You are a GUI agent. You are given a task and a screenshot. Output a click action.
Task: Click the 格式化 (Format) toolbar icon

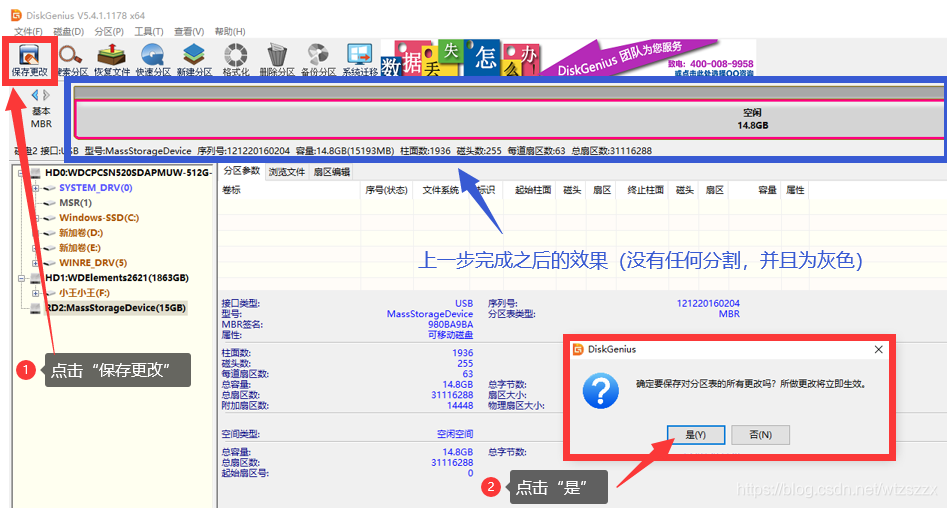click(236, 60)
